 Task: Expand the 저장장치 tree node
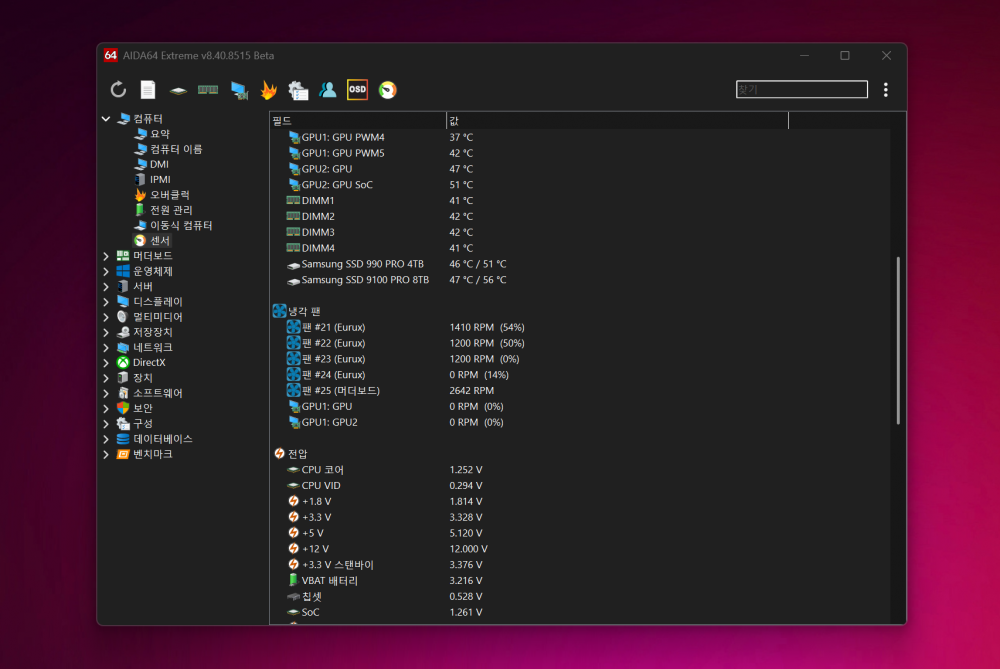(x=106, y=332)
